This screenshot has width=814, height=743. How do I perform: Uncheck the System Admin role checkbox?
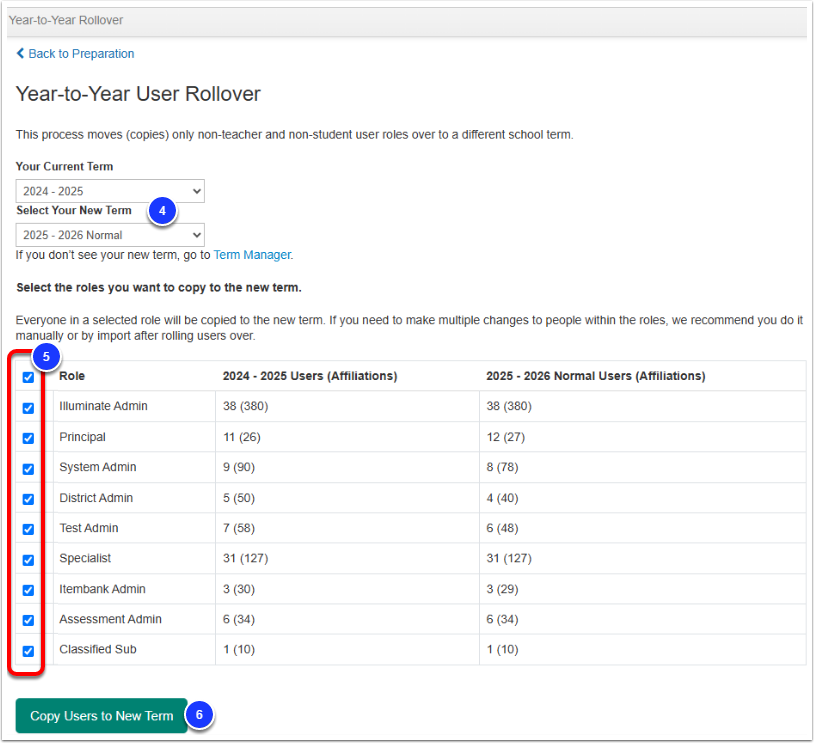[x=29, y=469]
